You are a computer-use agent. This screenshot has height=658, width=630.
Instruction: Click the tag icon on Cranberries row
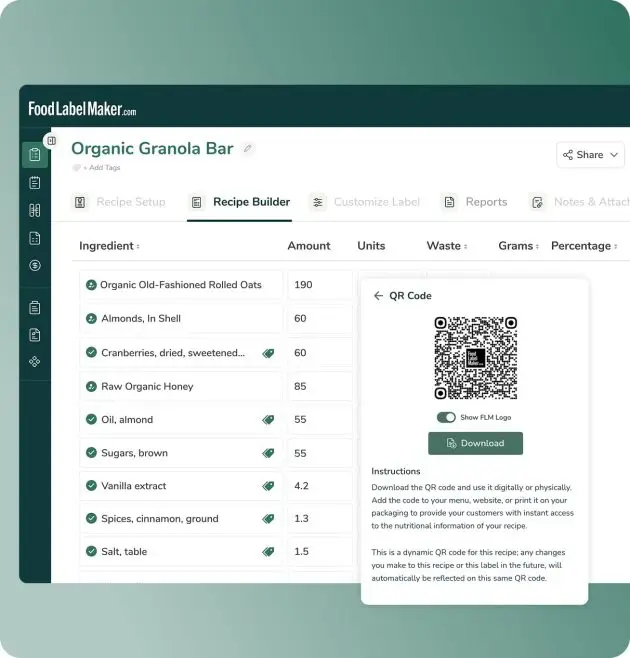tap(268, 353)
